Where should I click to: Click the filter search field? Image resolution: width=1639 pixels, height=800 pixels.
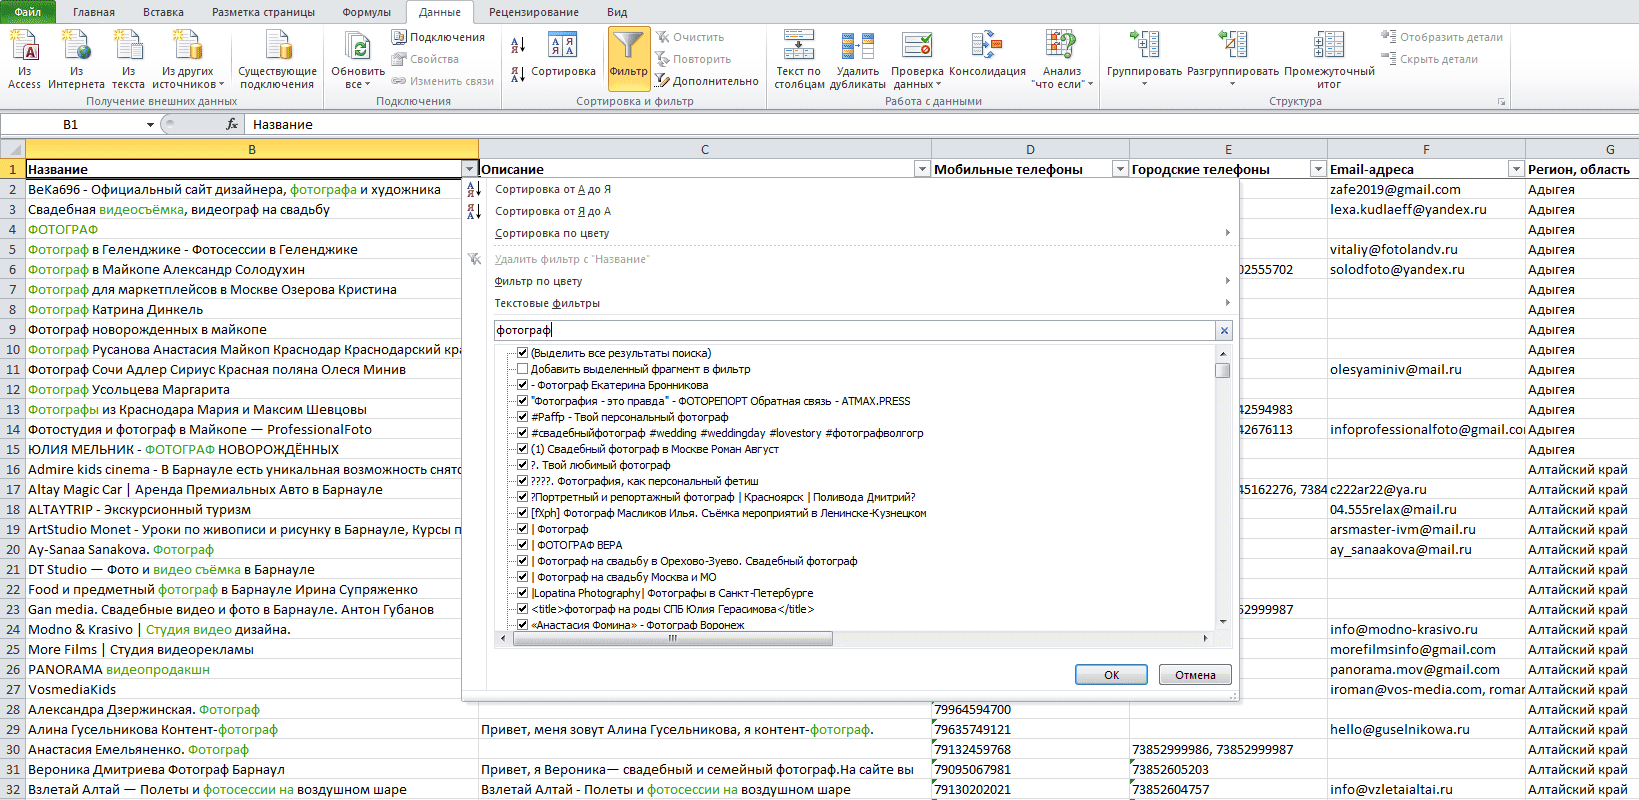tap(855, 330)
